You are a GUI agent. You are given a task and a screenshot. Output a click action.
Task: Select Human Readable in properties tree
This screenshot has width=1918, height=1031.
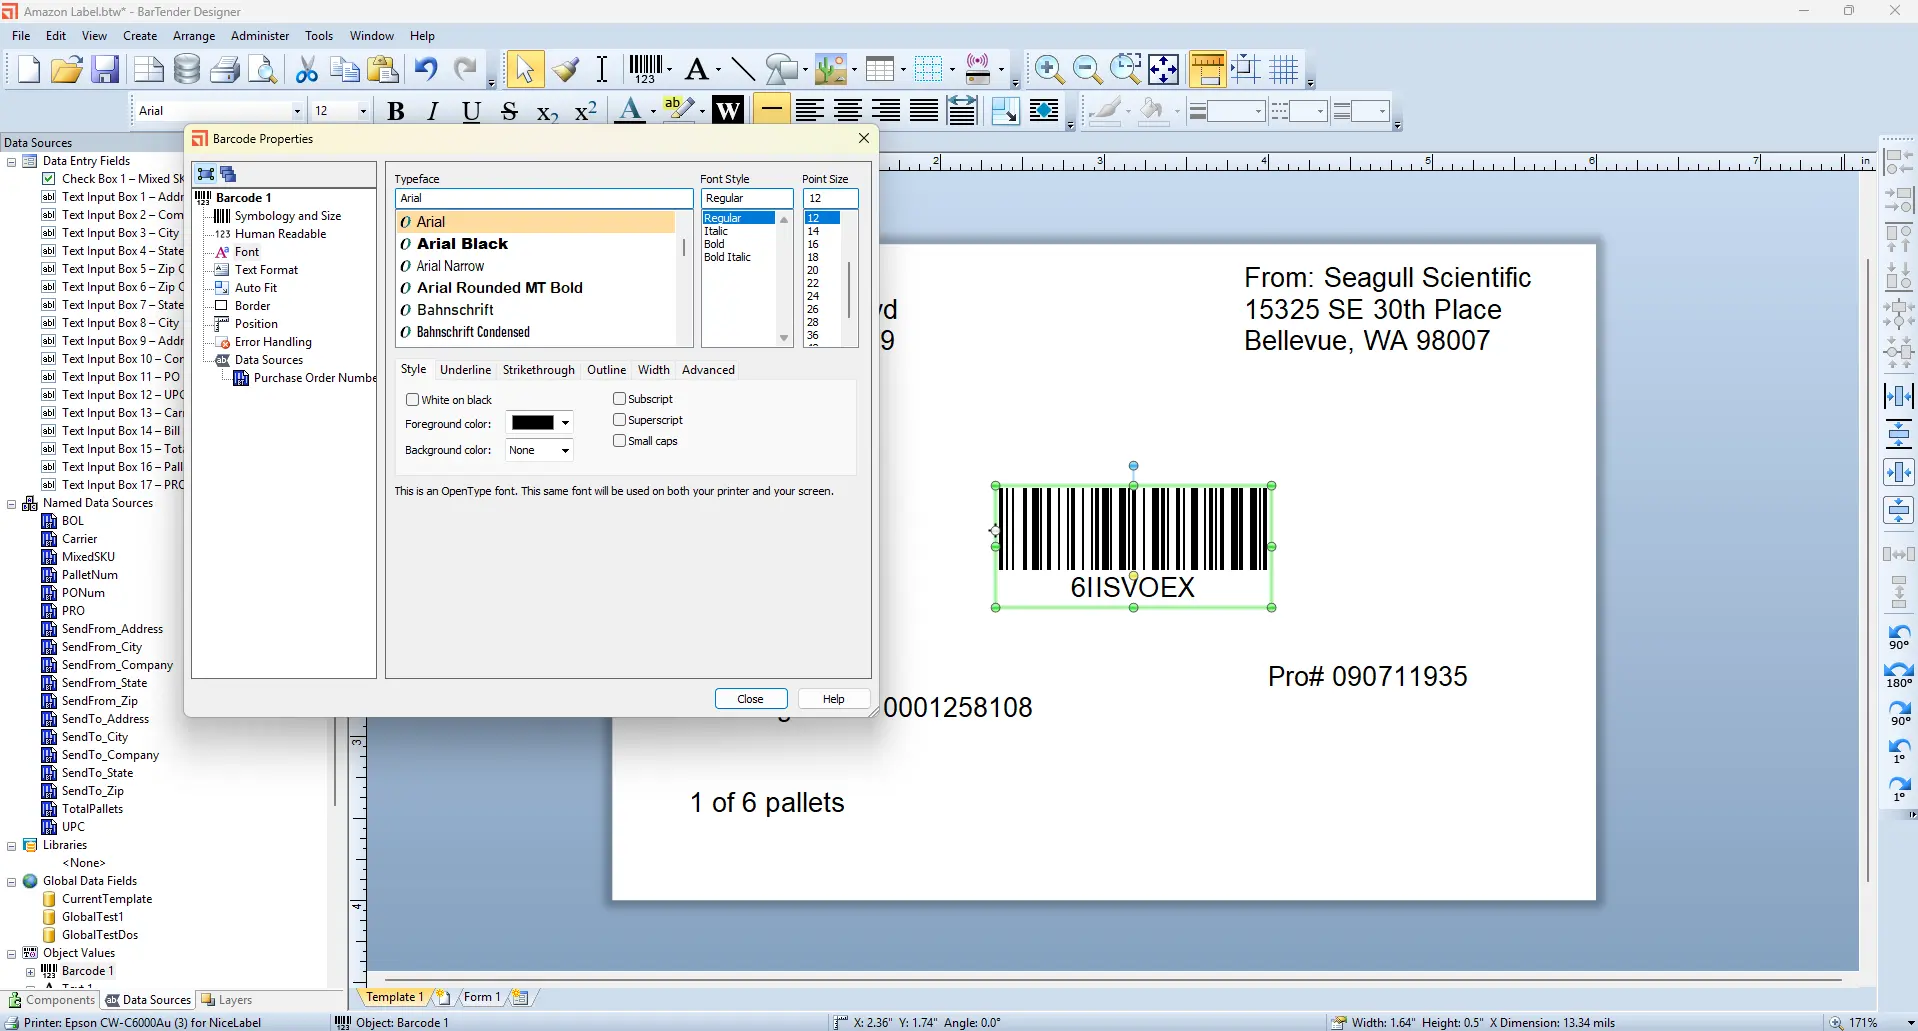coord(280,234)
